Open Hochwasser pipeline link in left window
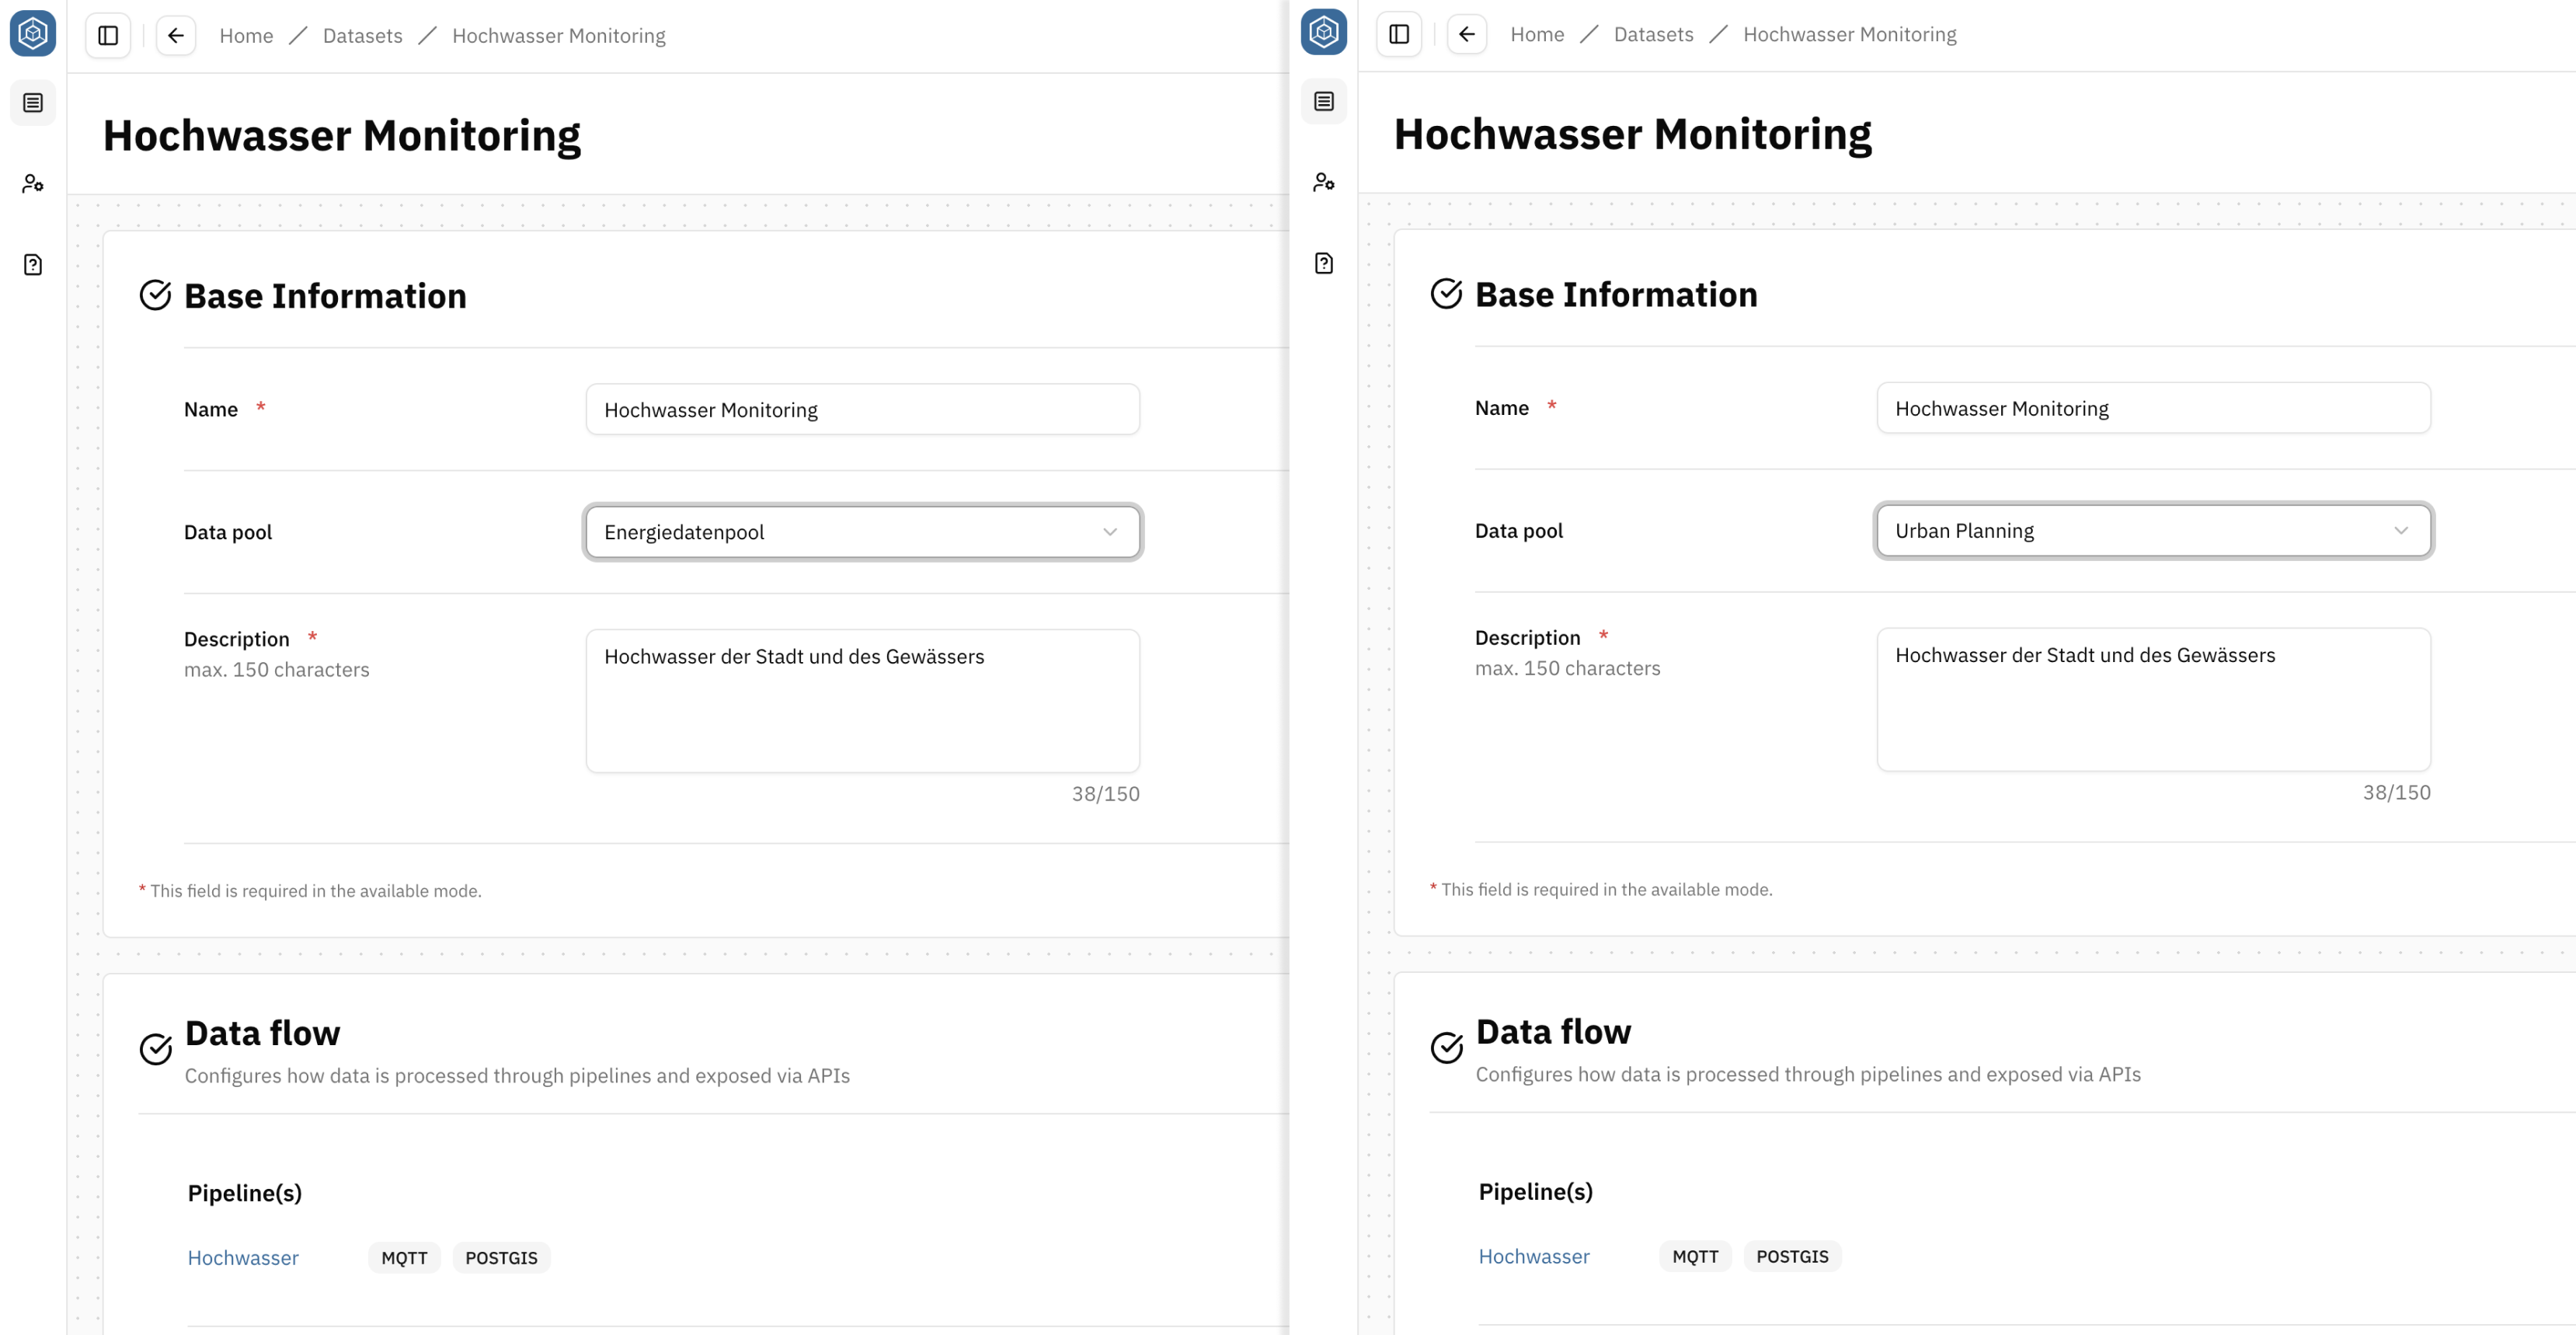The image size is (2576, 1335). pos(243,1258)
